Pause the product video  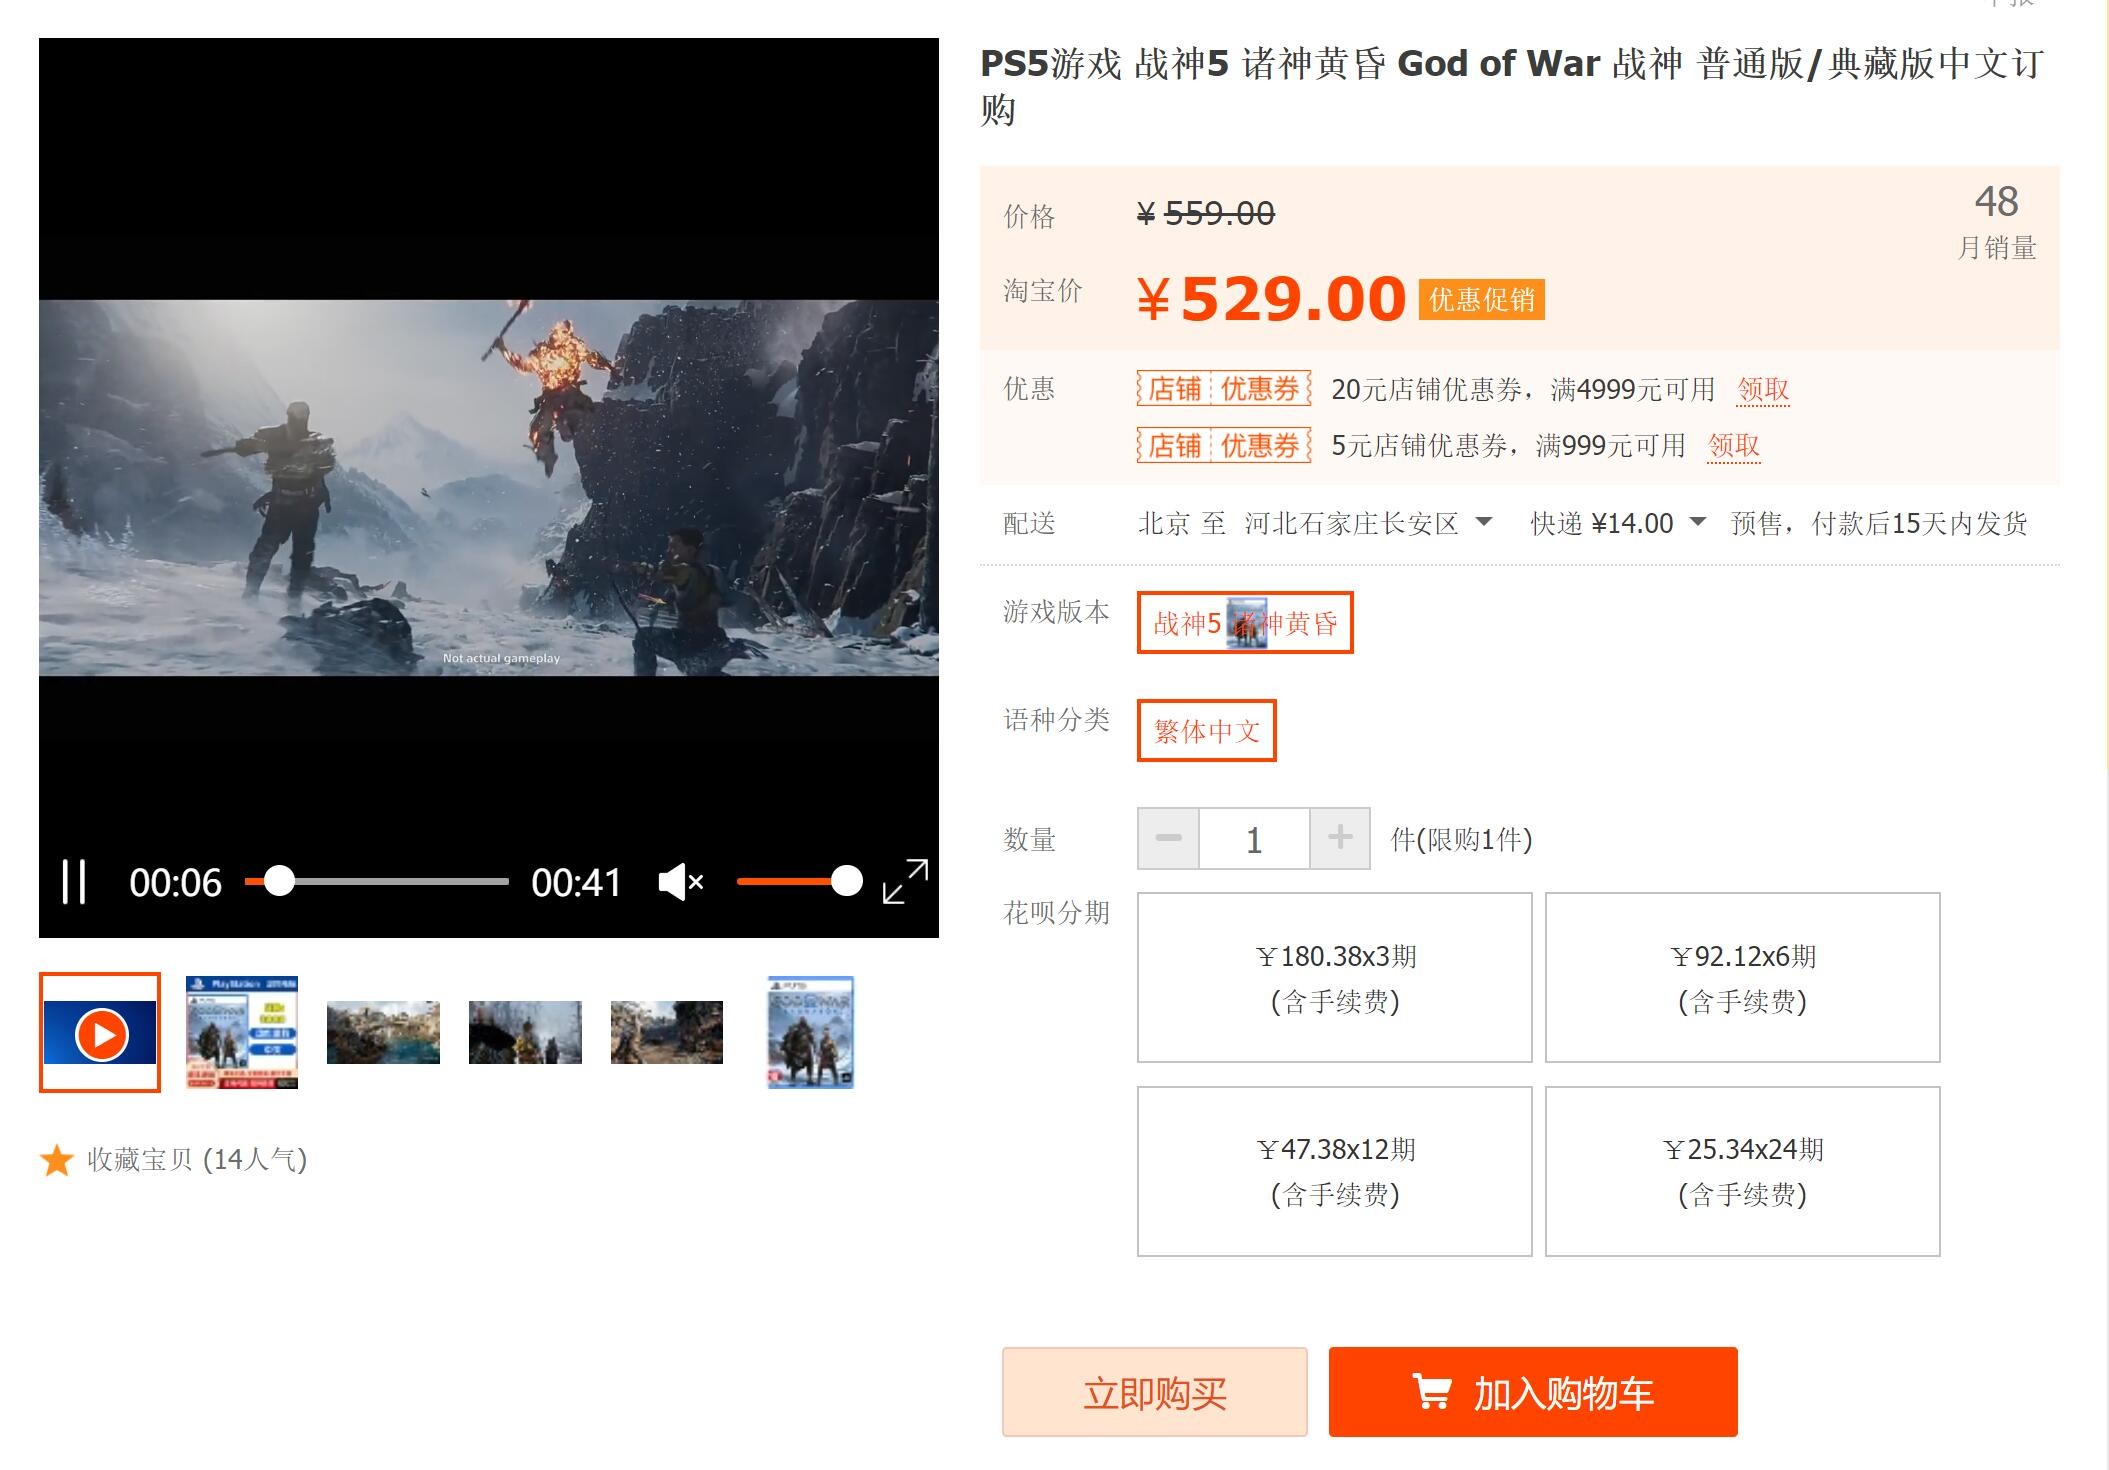click(x=74, y=882)
